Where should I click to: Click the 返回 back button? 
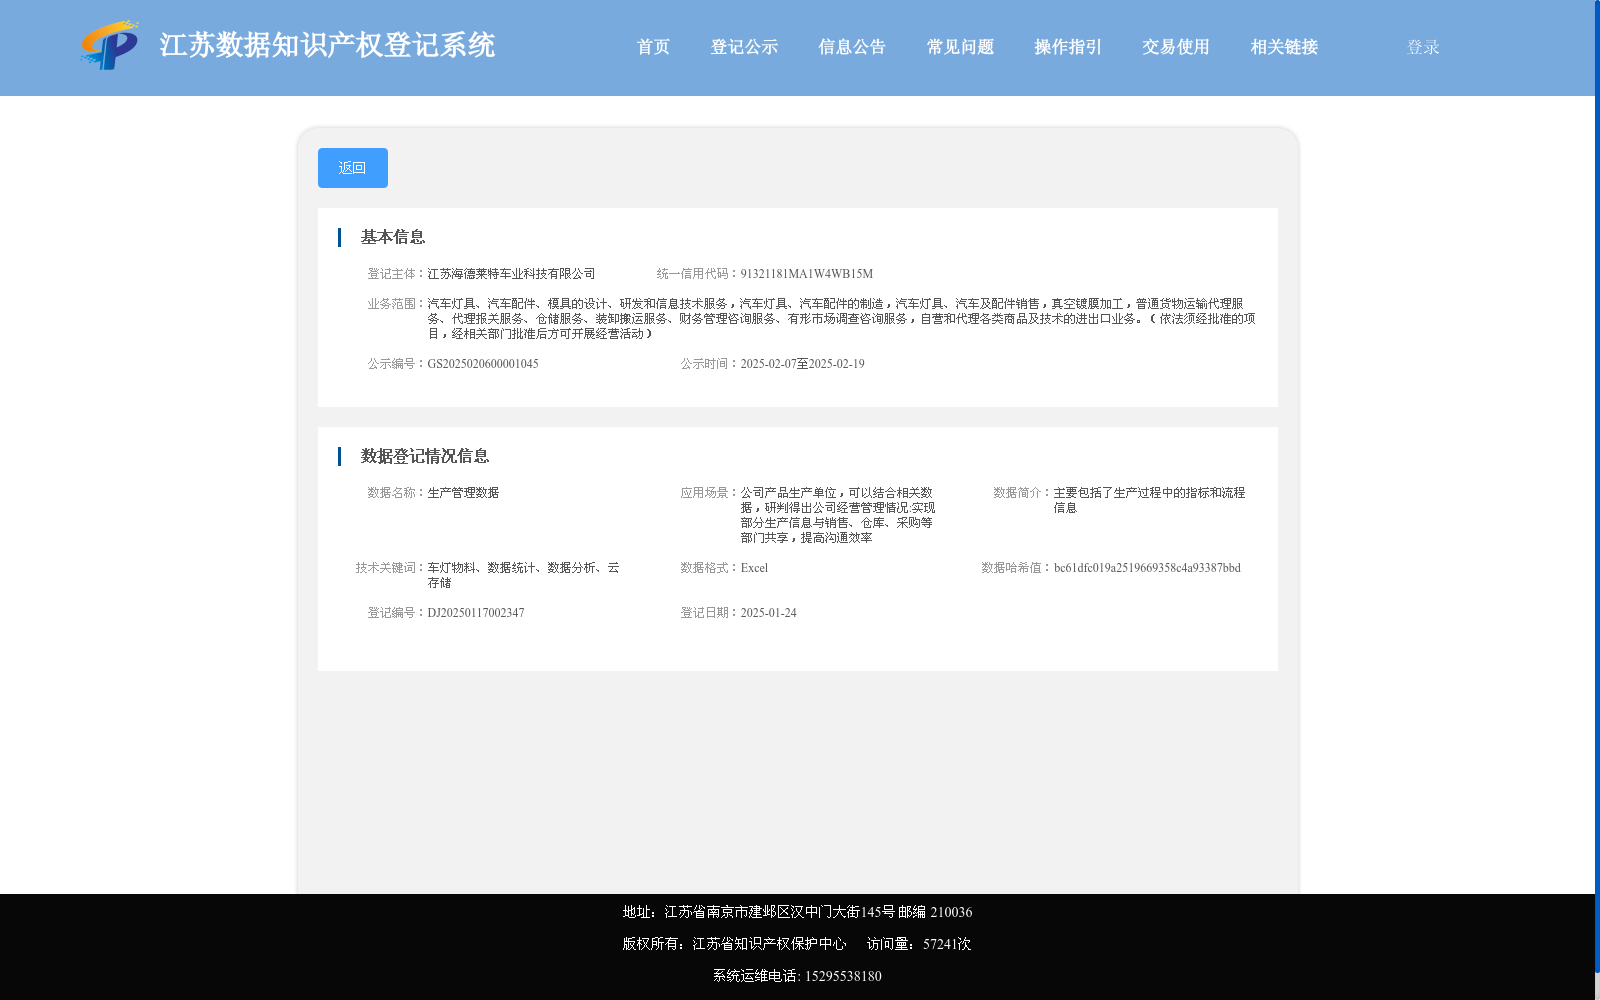[x=353, y=168]
